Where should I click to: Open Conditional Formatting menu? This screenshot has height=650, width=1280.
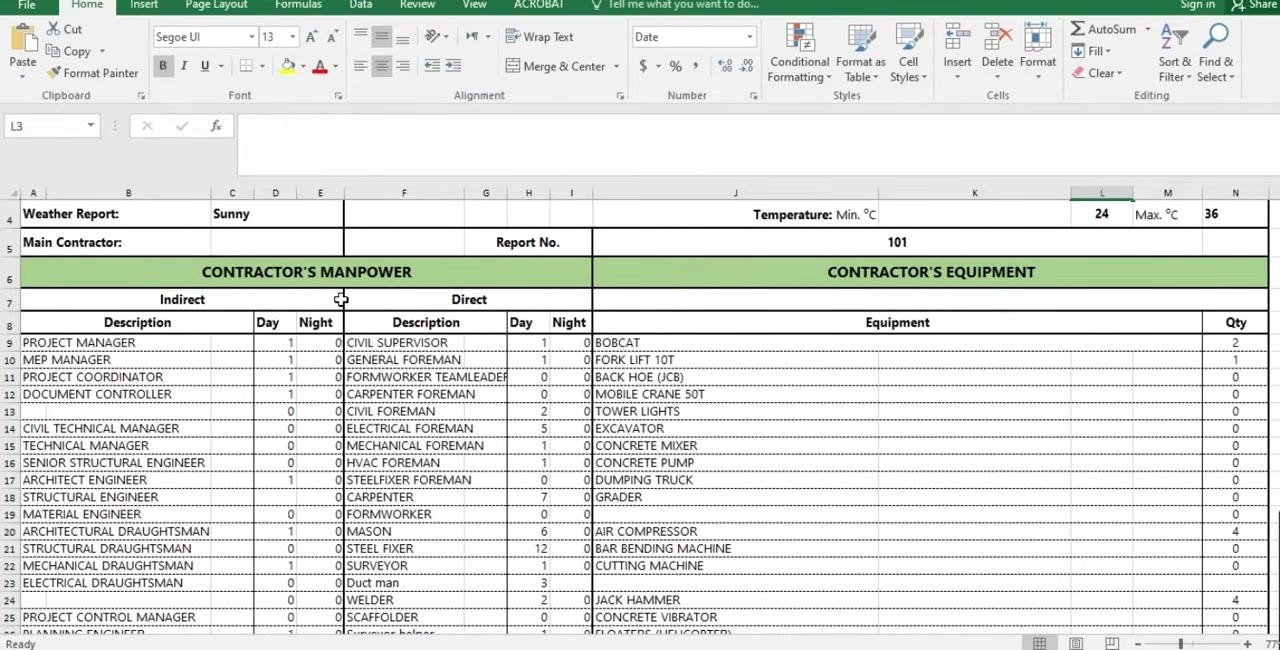(x=800, y=53)
